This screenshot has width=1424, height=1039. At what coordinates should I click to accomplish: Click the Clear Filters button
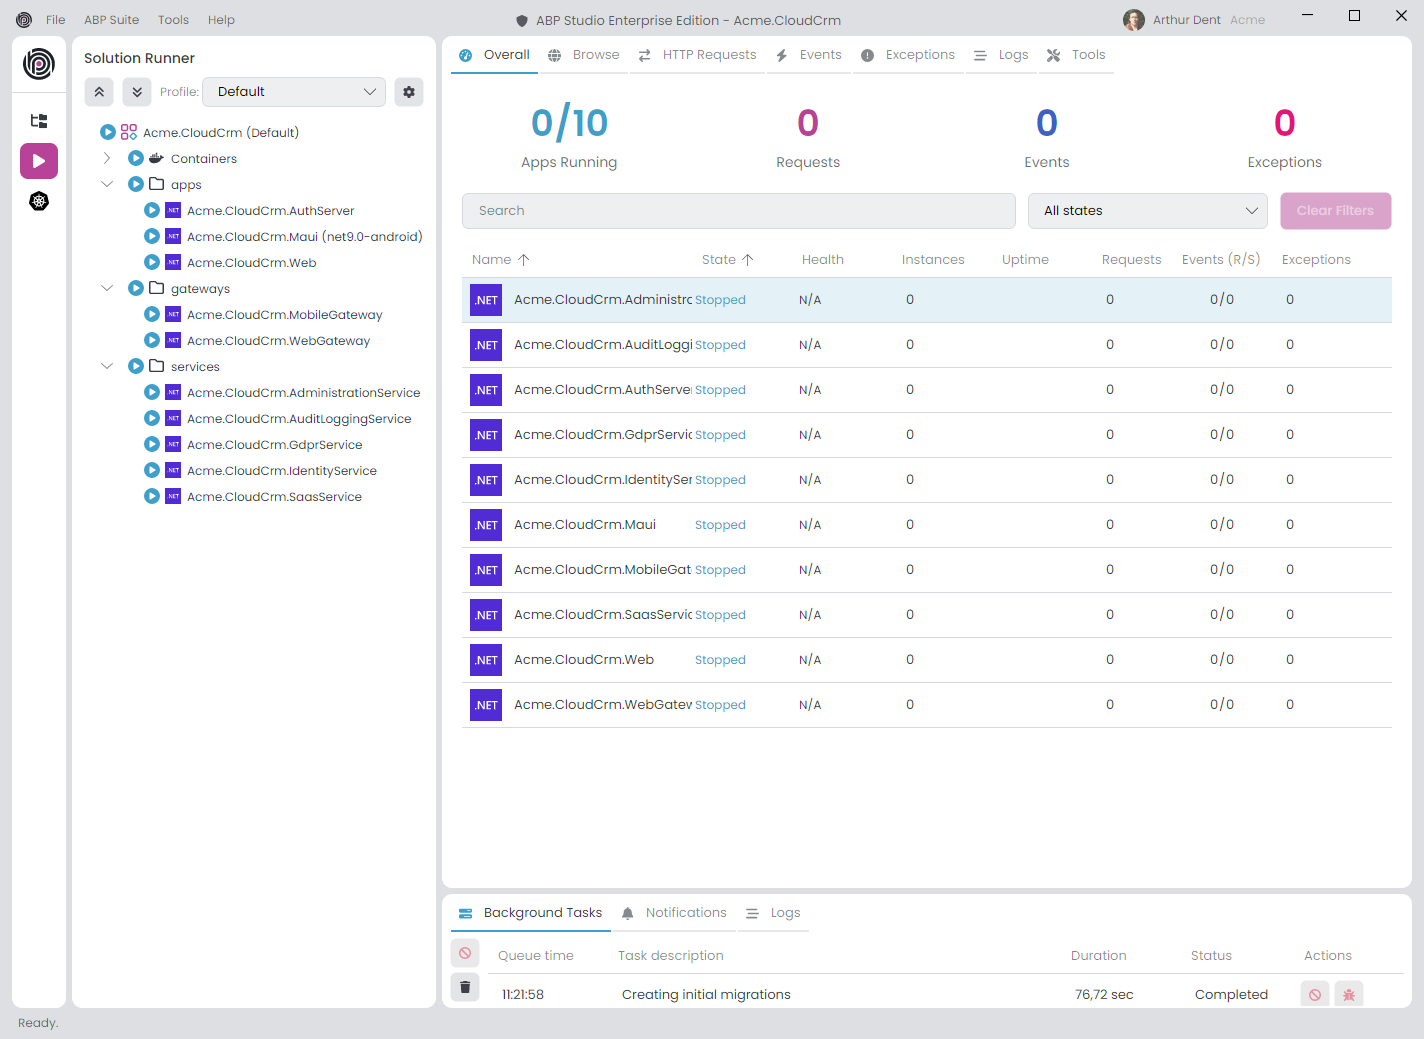(1335, 211)
